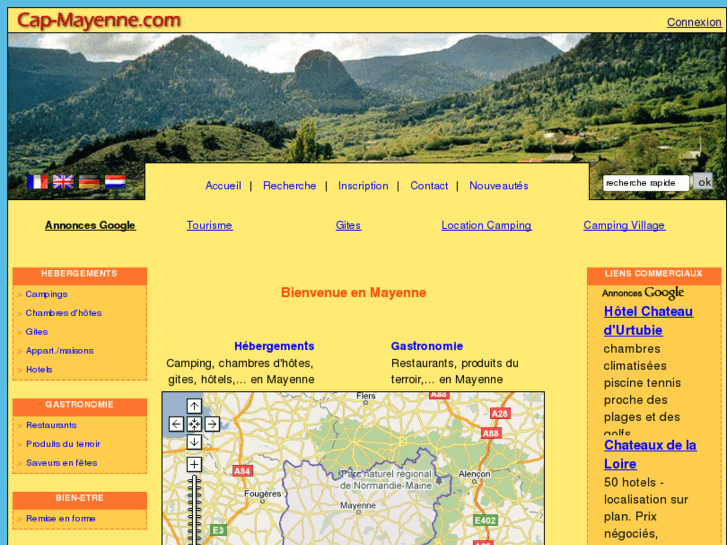Go to the Accueil menu item
The height and width of the screenshot is (545, 727).
tap(223, 186)
